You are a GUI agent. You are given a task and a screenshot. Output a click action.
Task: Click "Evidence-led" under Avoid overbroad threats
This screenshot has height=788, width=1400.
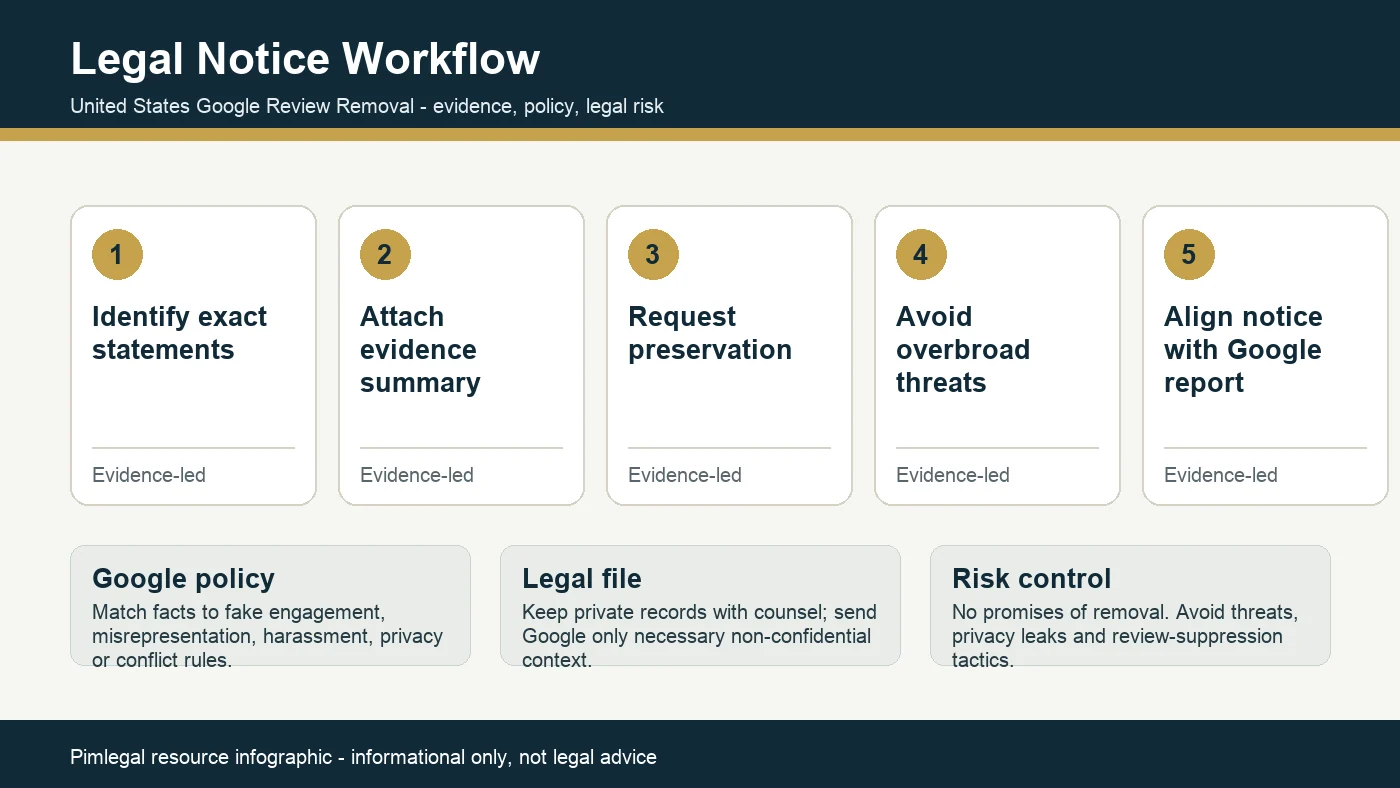pyautogui.click(x=953, y=475)
